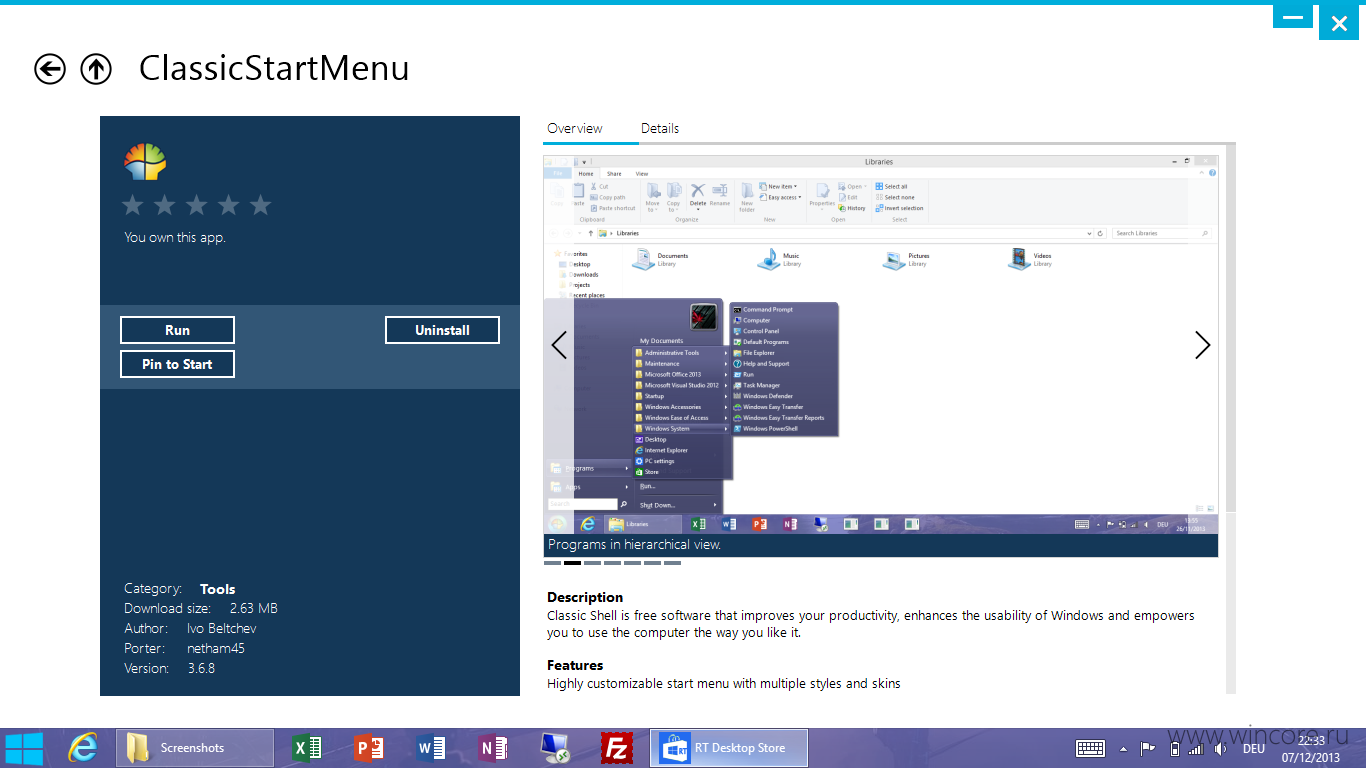The width and height of the screenshot is (1366, 768).
Task: Click the battery status tray icon
Action: point(1174,748)
